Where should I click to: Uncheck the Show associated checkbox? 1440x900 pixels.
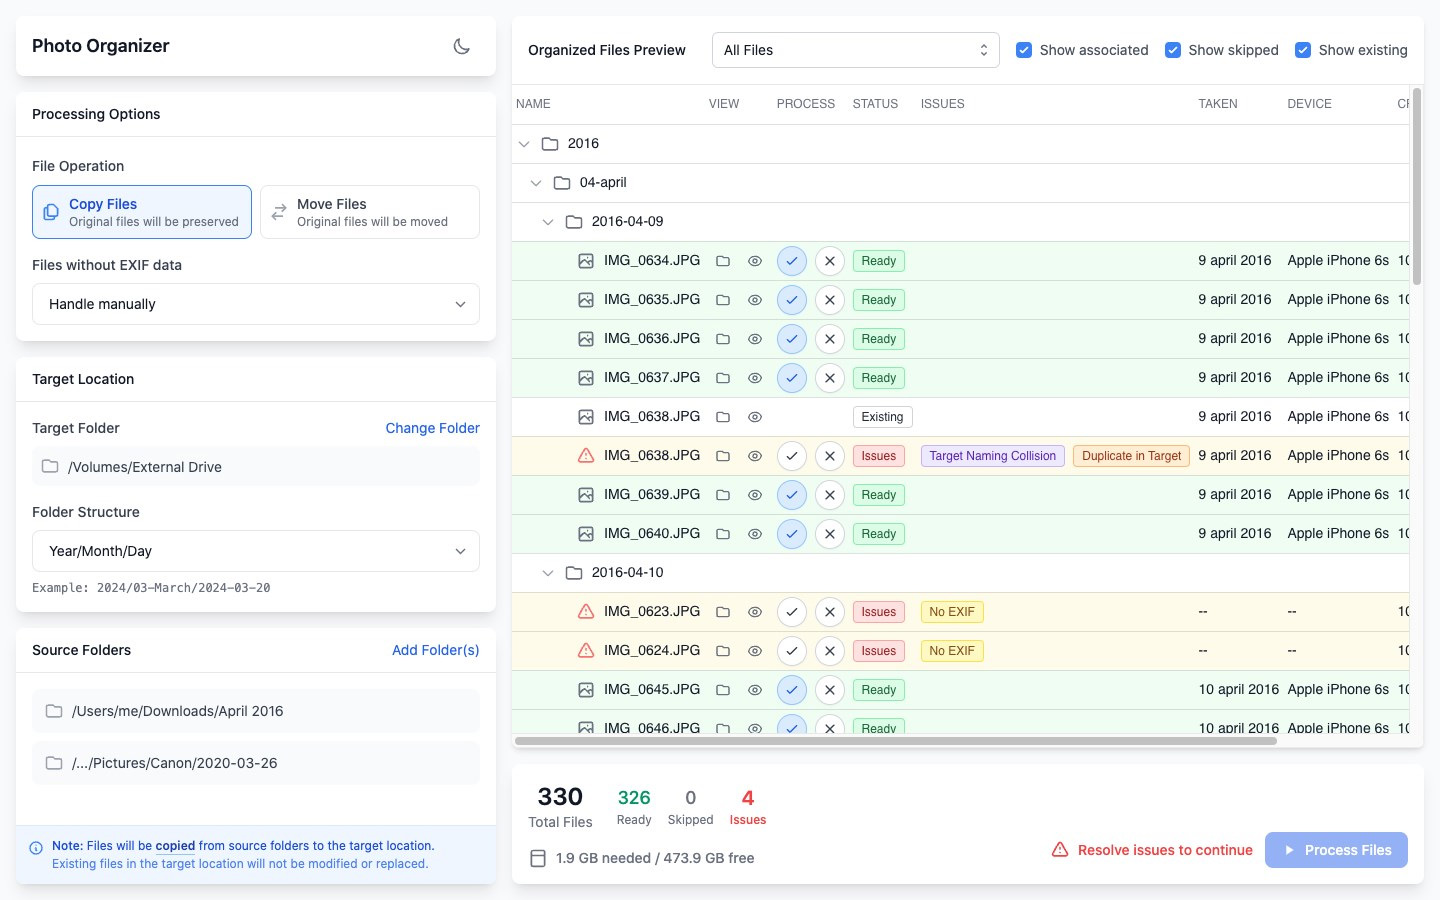[x=1024, y=50]
